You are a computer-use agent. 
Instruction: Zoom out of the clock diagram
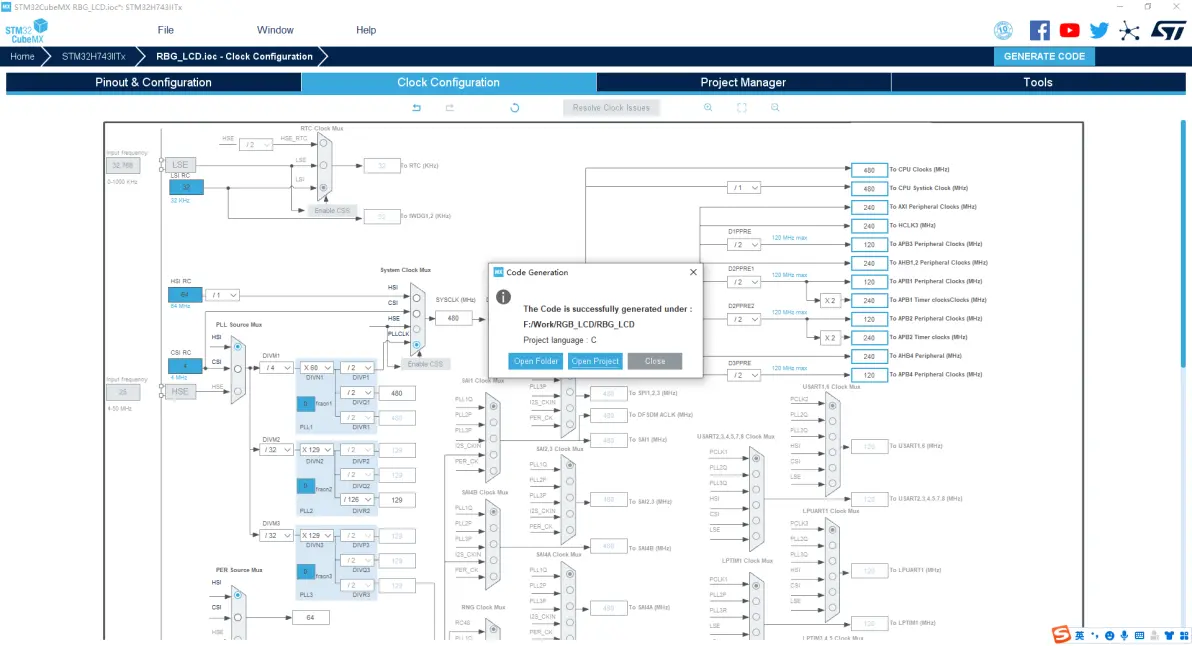(775, 108)
